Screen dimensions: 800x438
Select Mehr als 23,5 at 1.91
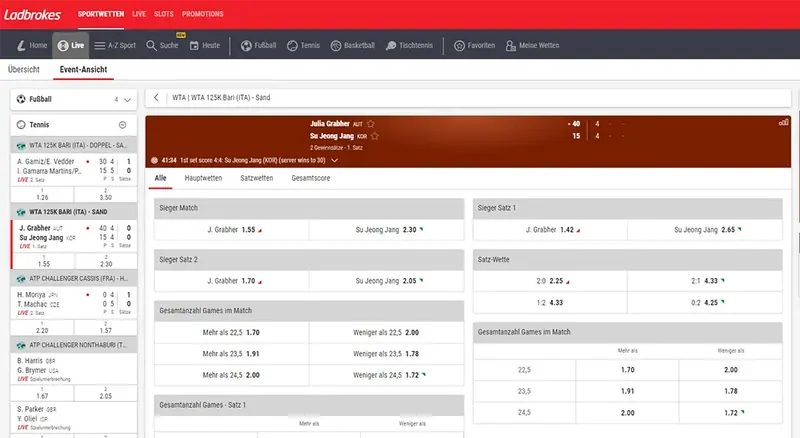point(232,354)
